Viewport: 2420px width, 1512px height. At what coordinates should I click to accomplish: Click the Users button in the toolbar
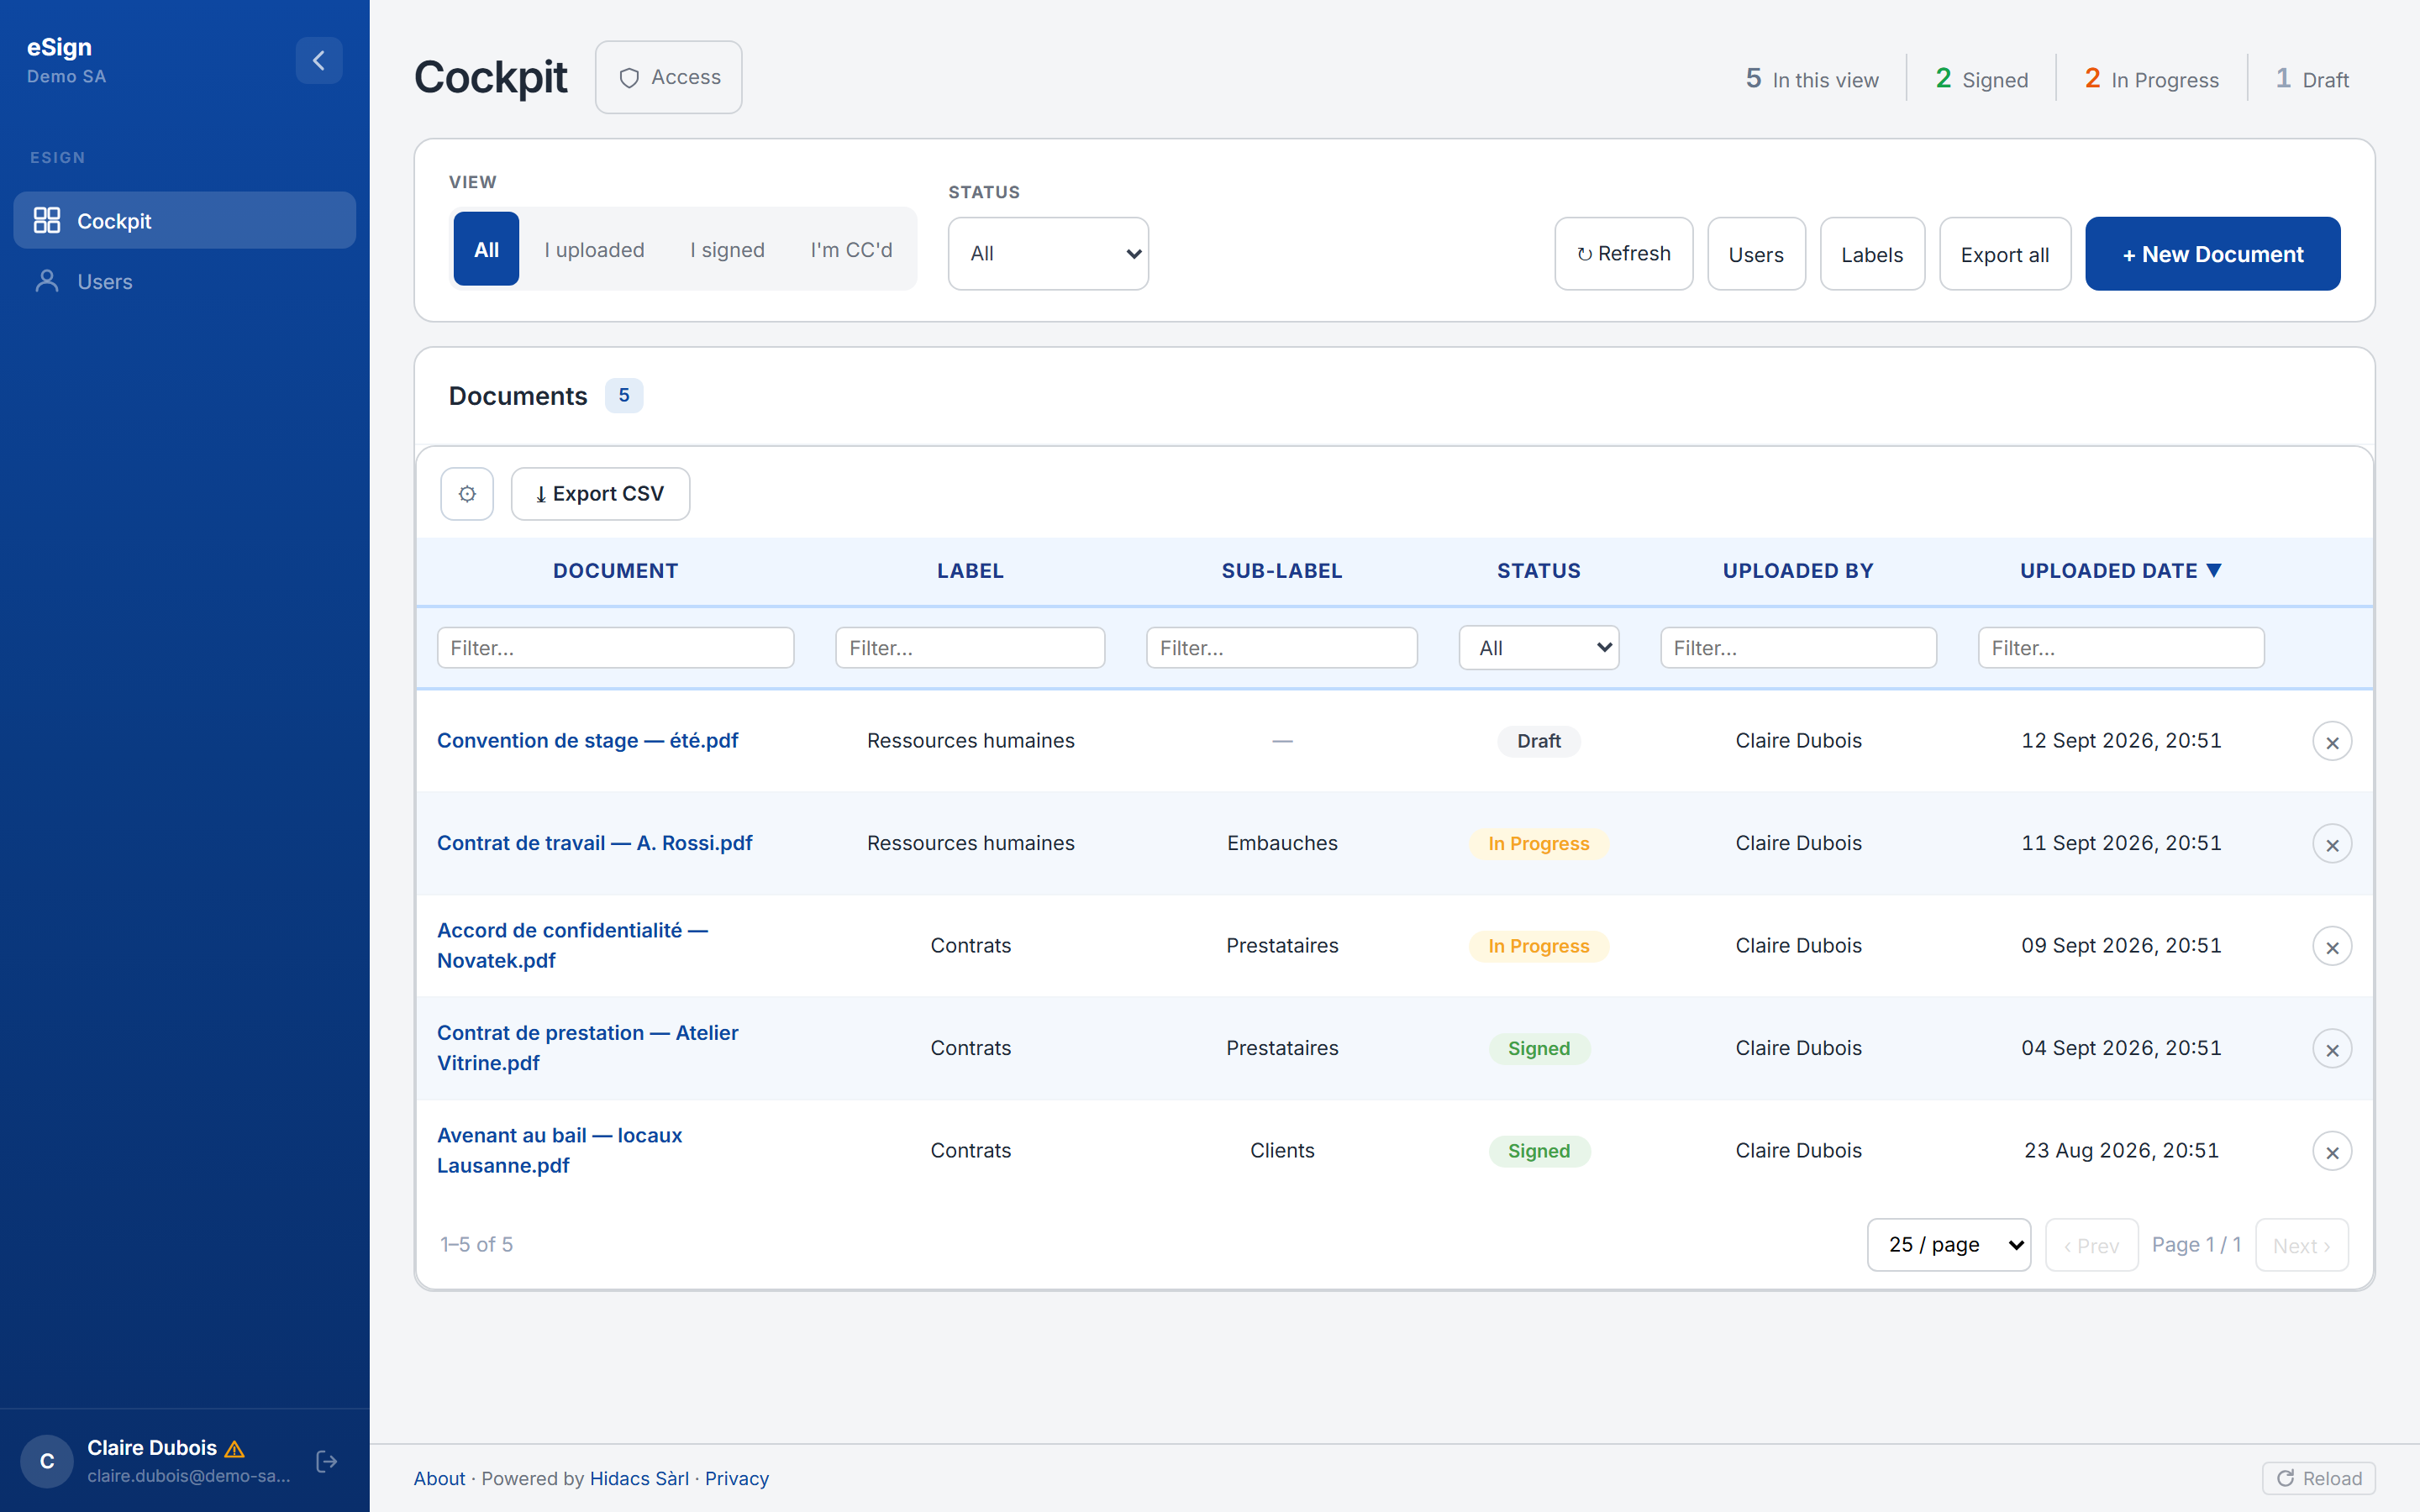(1756, 254)
